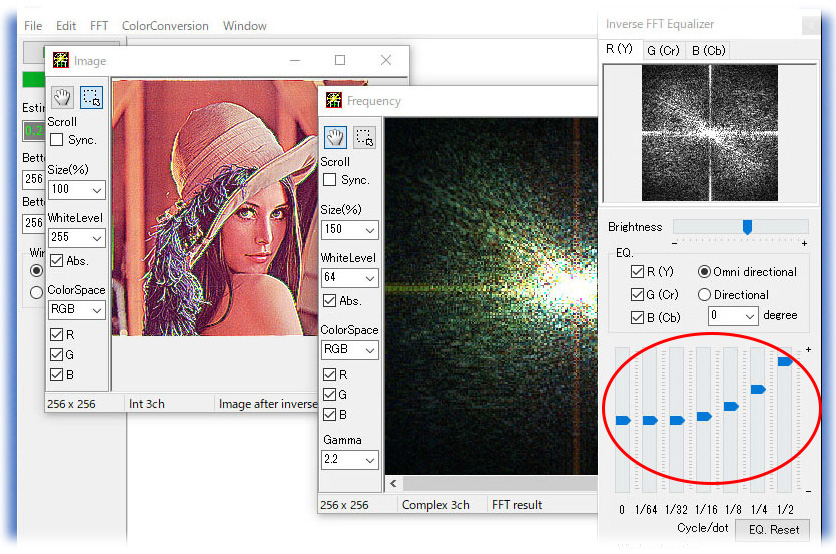Open Size(%) dropdown in Image window

tap(77, 189)
